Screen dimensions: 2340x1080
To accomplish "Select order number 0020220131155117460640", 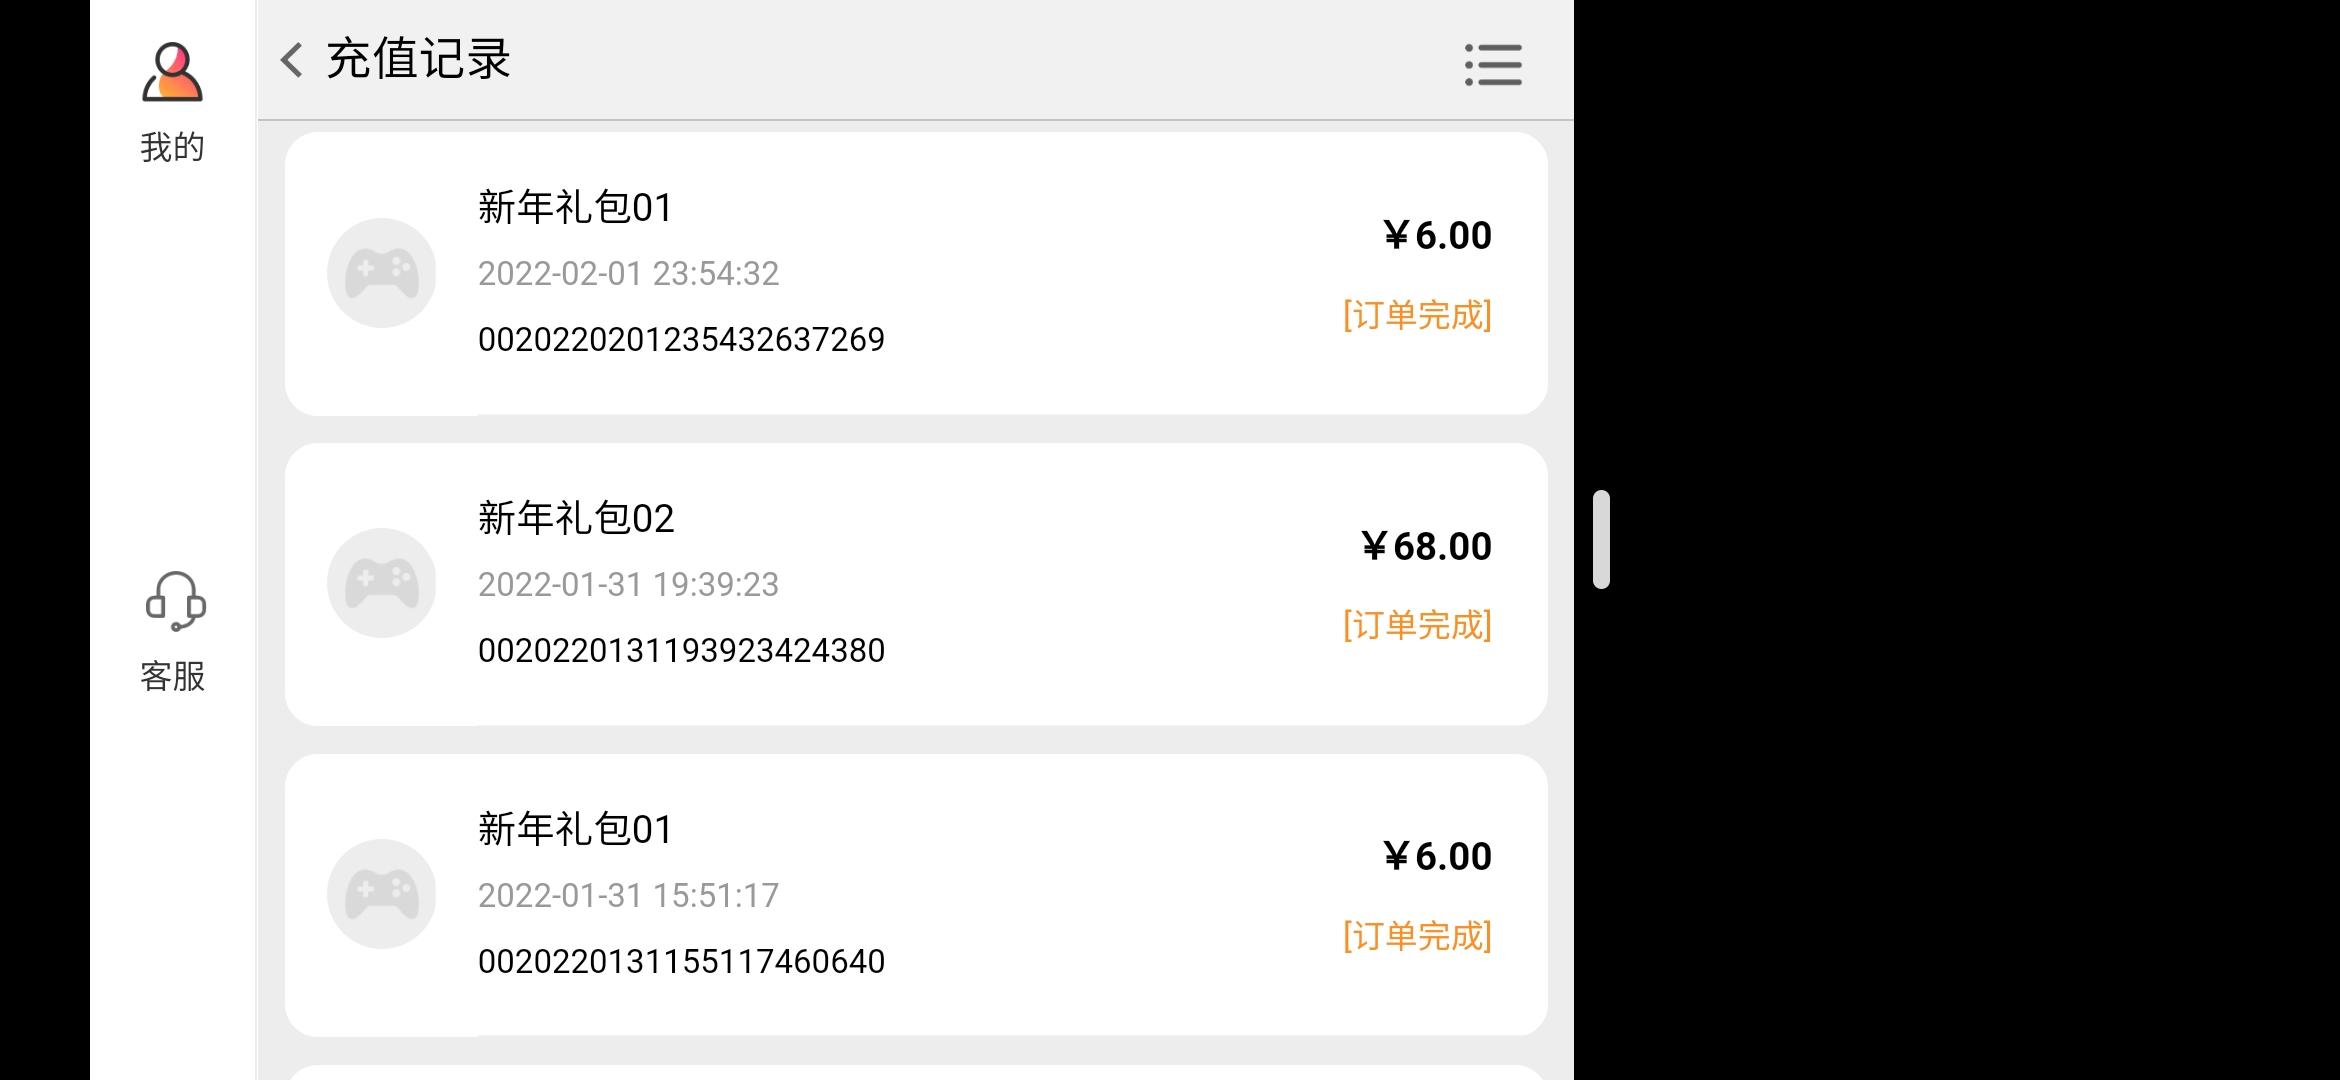I will click(x=681, y=962).
